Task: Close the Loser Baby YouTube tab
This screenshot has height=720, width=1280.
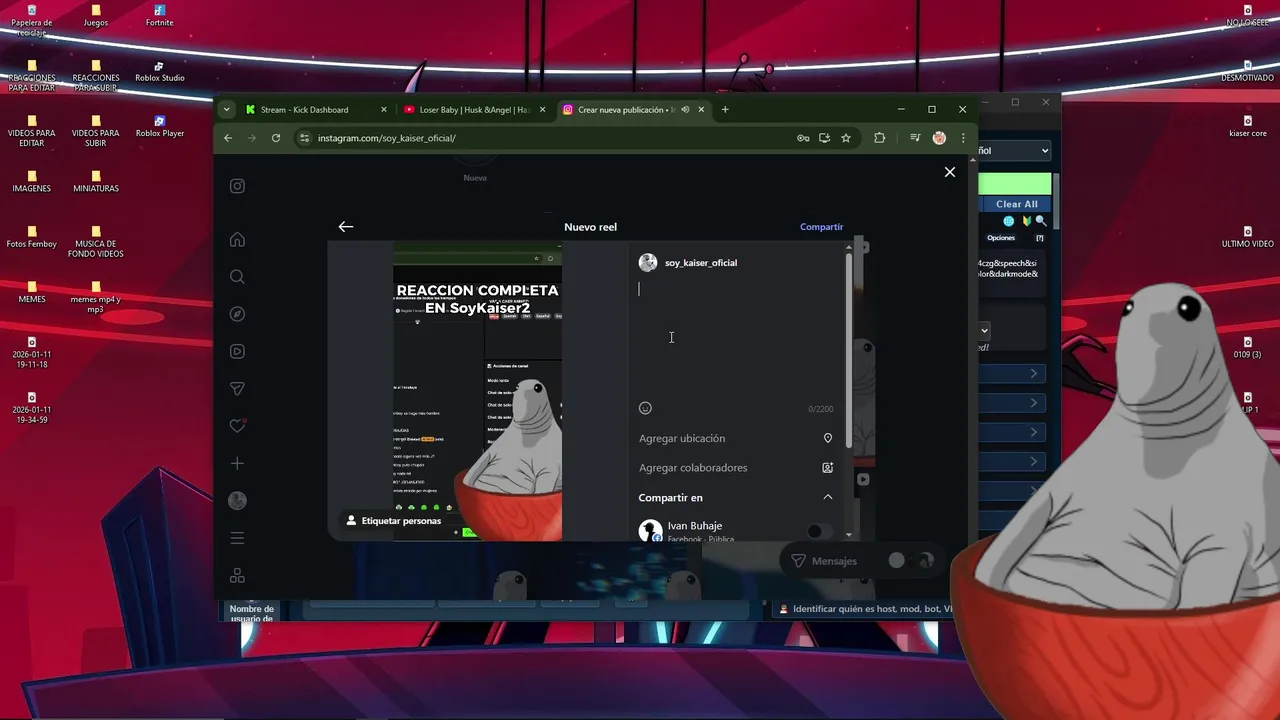Action: click(x=542, y=110)
